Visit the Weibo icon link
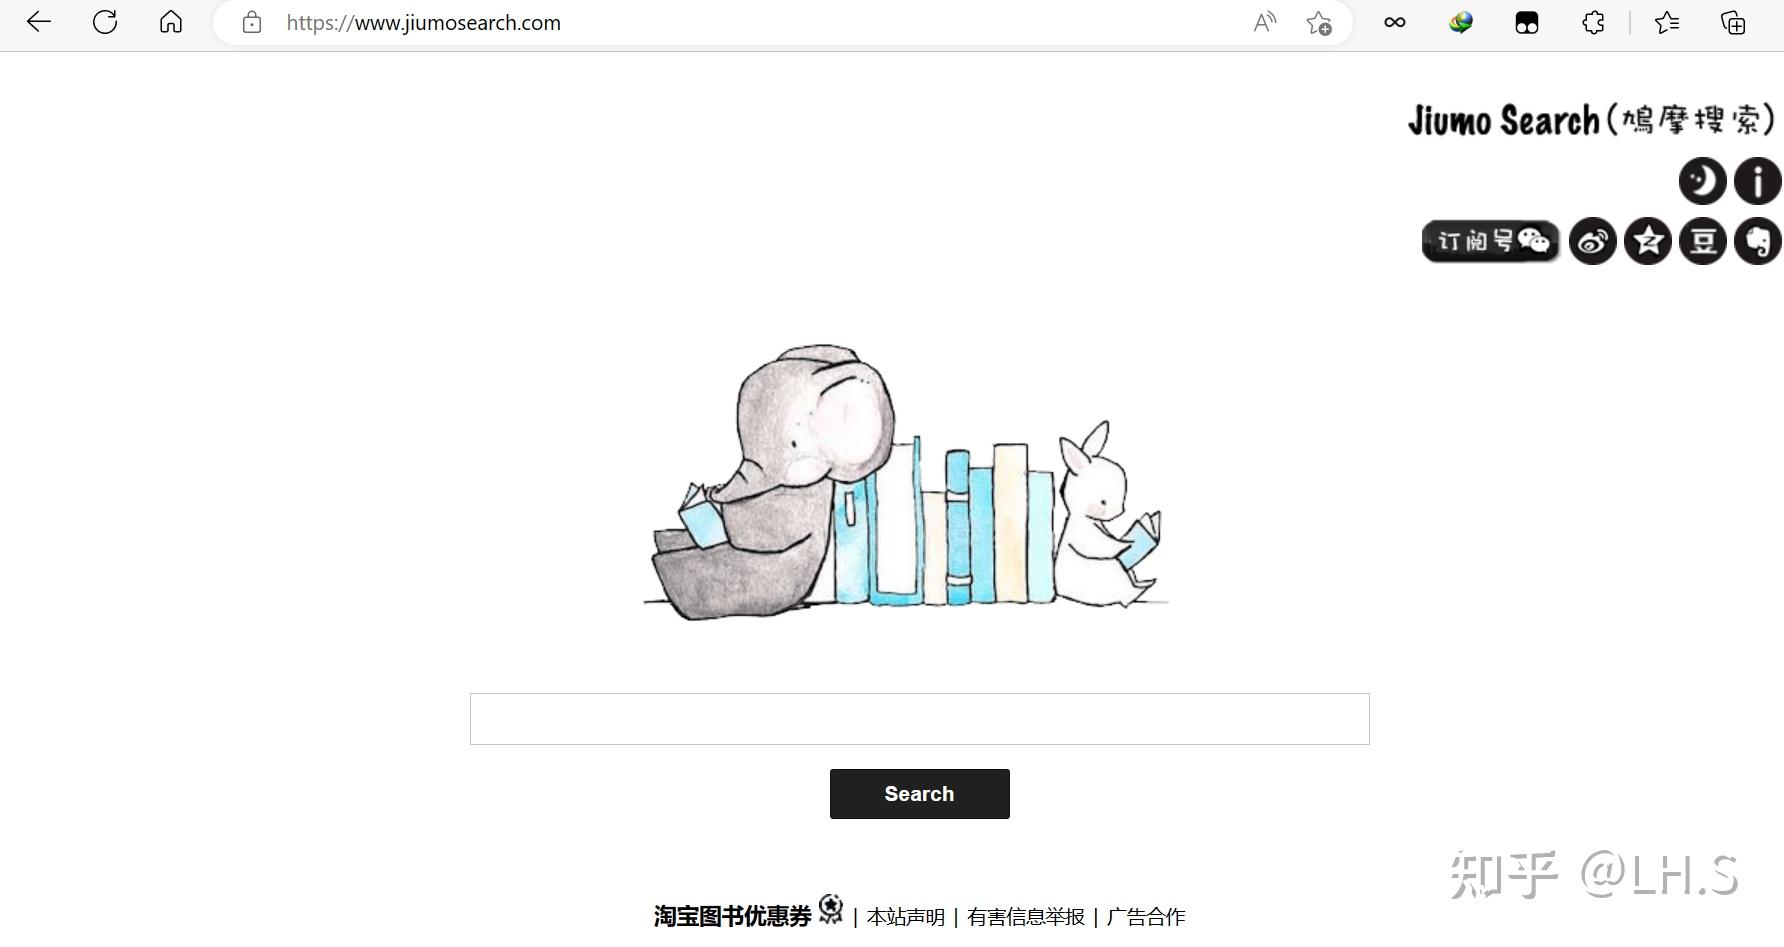This screenshot has height=947, width=1784. 1593,241
